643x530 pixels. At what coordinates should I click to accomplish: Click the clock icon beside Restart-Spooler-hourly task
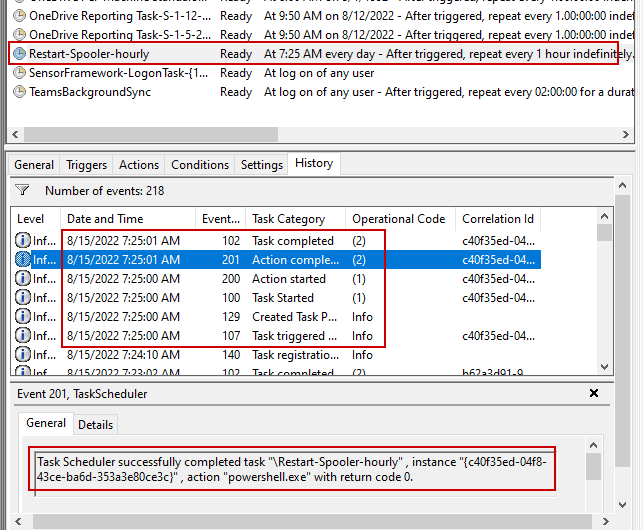[x=19, y=54]
